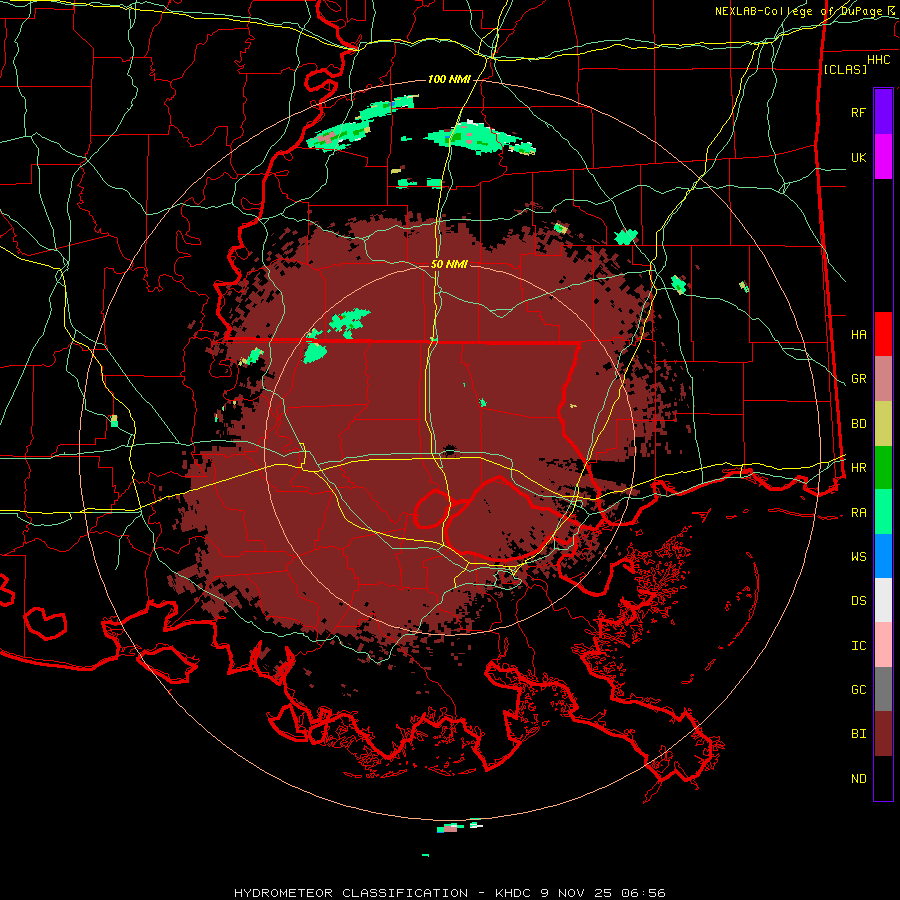Click the BD legend label
The image size is (900, 900).
tap(858, 424)
